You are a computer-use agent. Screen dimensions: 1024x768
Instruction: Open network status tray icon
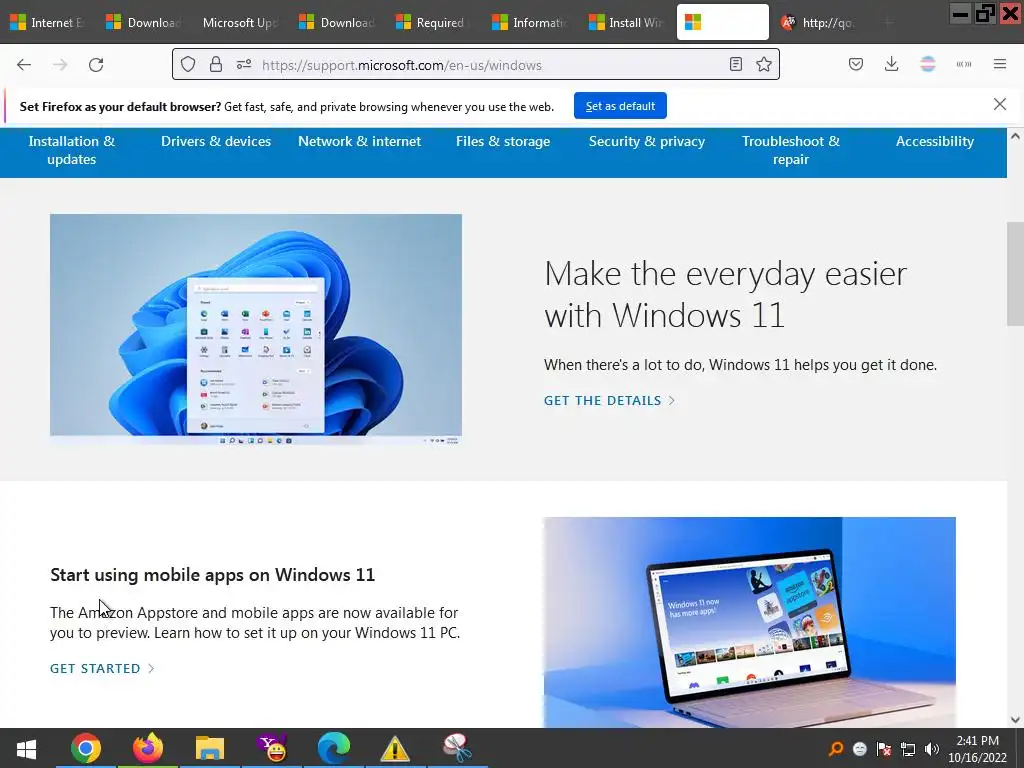[908, 749]
